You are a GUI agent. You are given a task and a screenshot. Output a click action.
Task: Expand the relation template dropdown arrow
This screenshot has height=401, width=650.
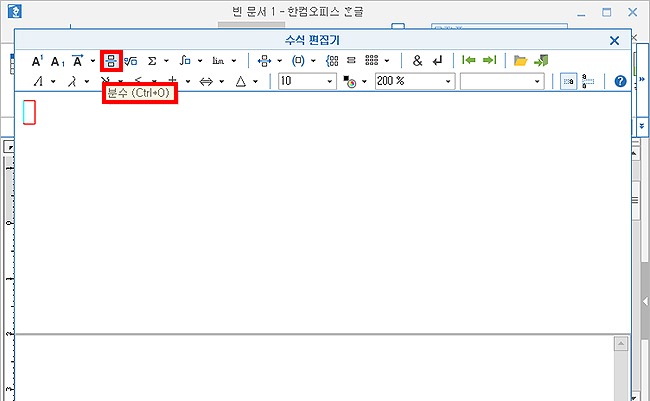(x=279, y=61)
